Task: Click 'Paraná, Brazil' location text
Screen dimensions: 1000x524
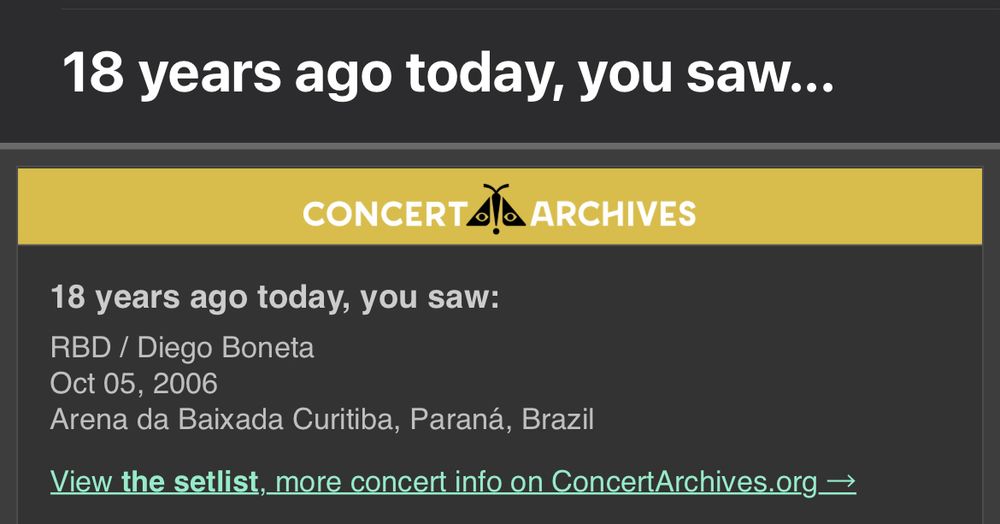Action: [x=502, y=419]
